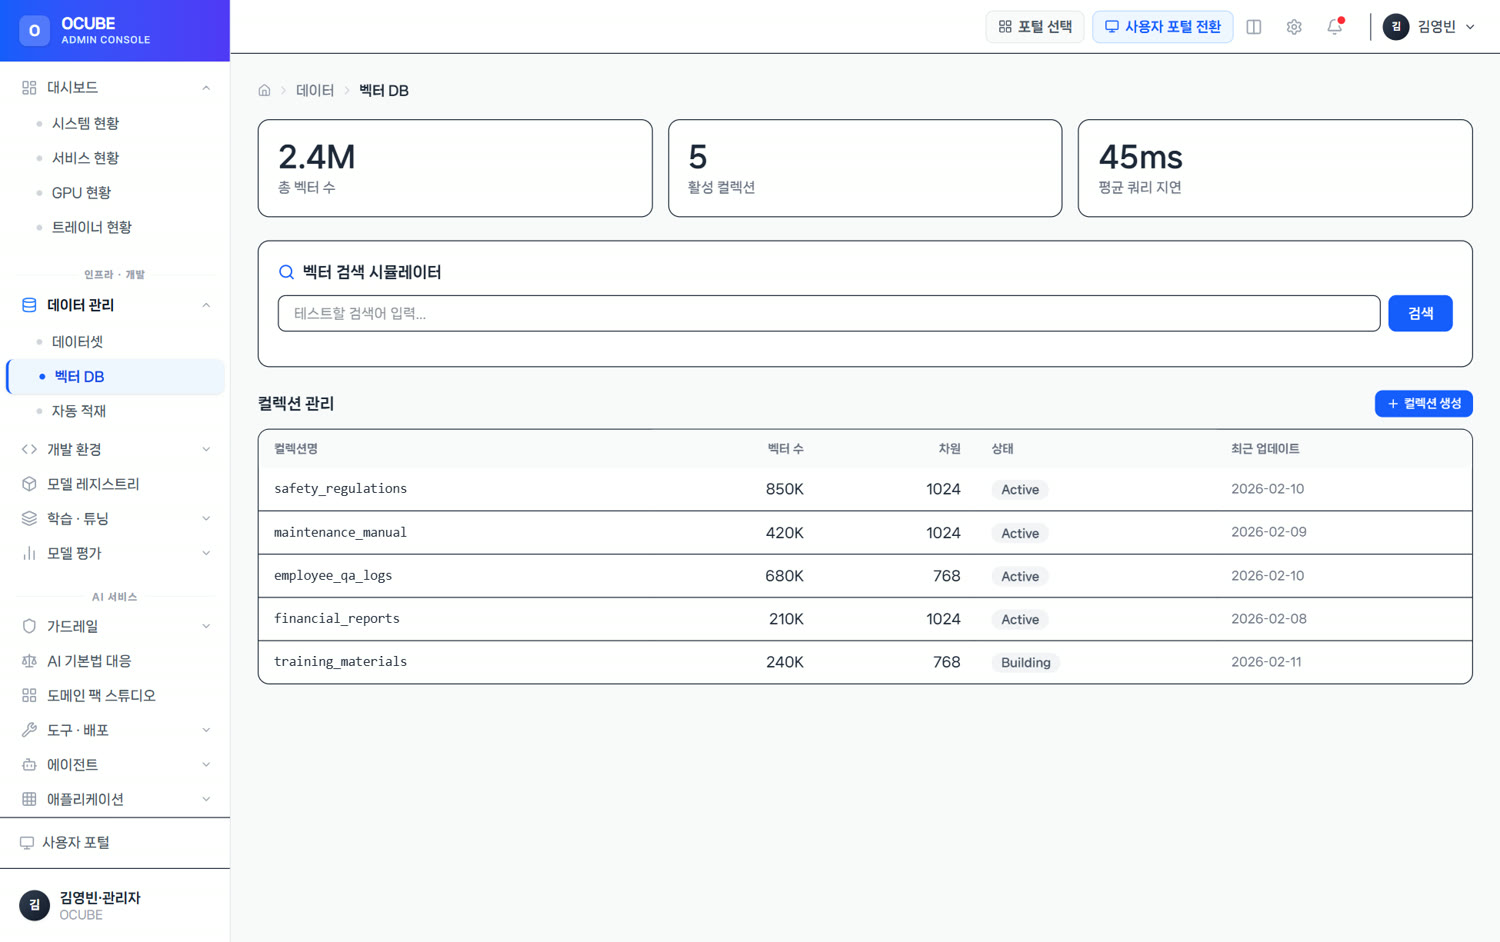Expand the 에이전트 chevron

206,765
